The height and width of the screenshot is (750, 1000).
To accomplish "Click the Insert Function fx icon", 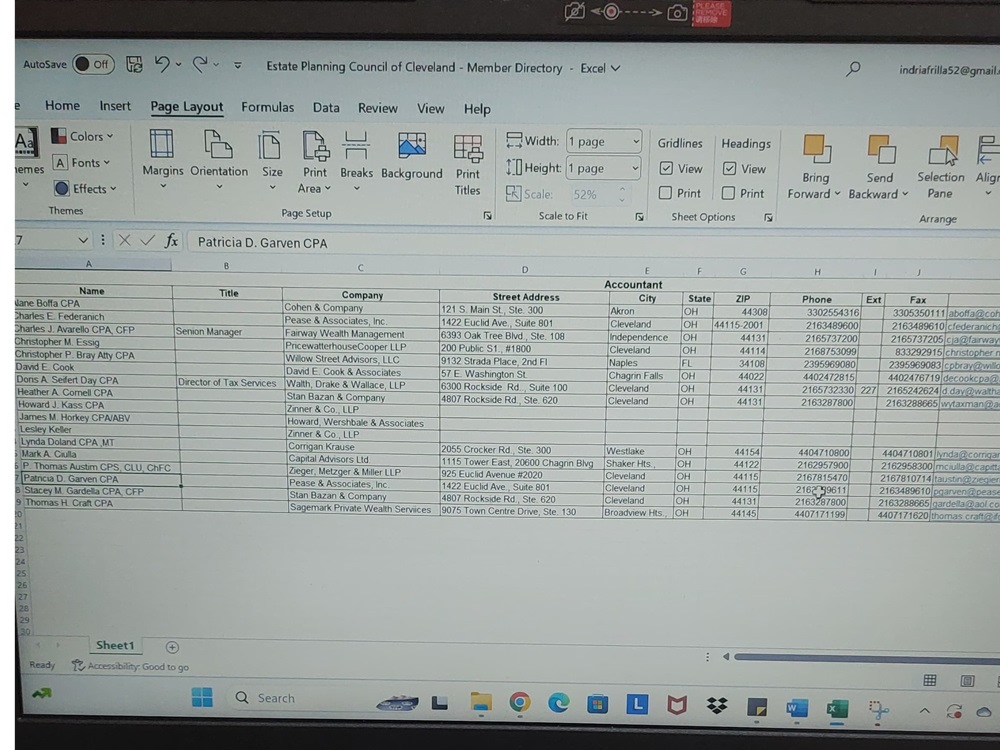I will coord(171,240).
